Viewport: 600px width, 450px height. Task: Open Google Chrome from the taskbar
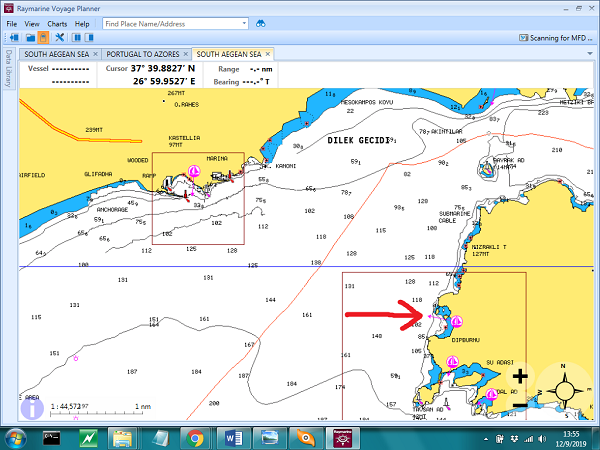pyautogui.click(x=194, y=437)
